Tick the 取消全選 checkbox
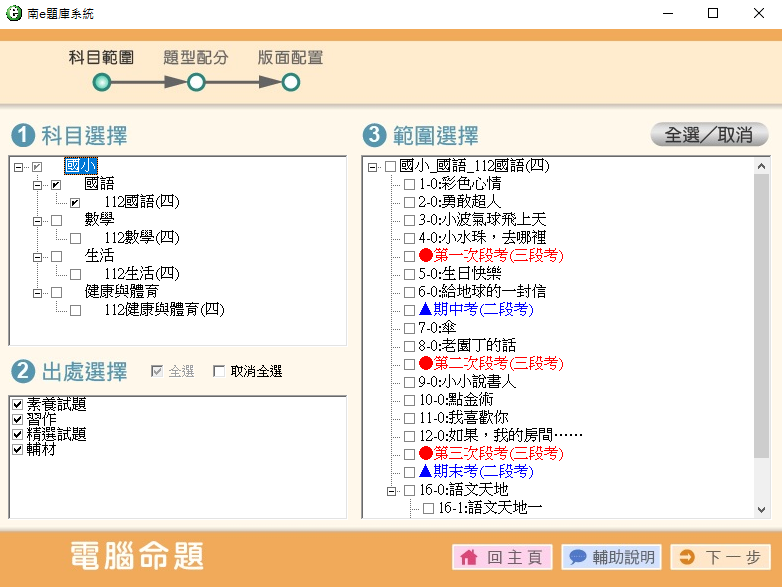Image resolution: width=782 pixels, height=587 pixels. (218, 371)
